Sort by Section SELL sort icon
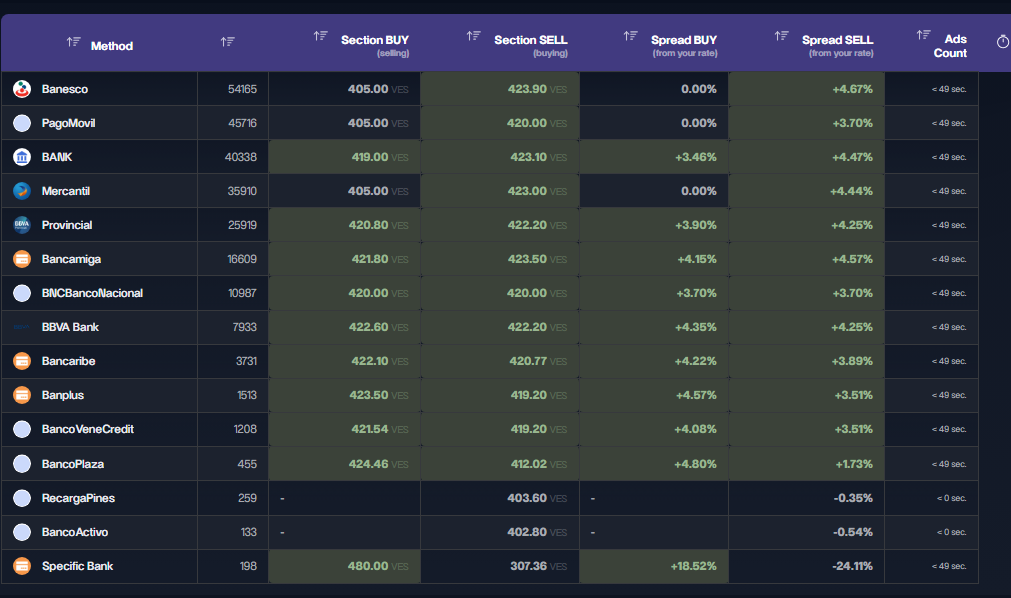The height and width of the screenshot is (598, 1011). [x=474, y=36]
